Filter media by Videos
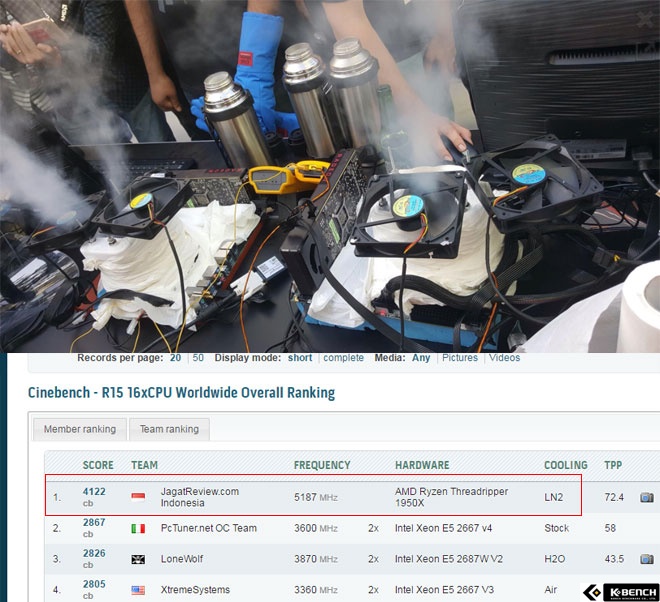 [x=505, y=358]
